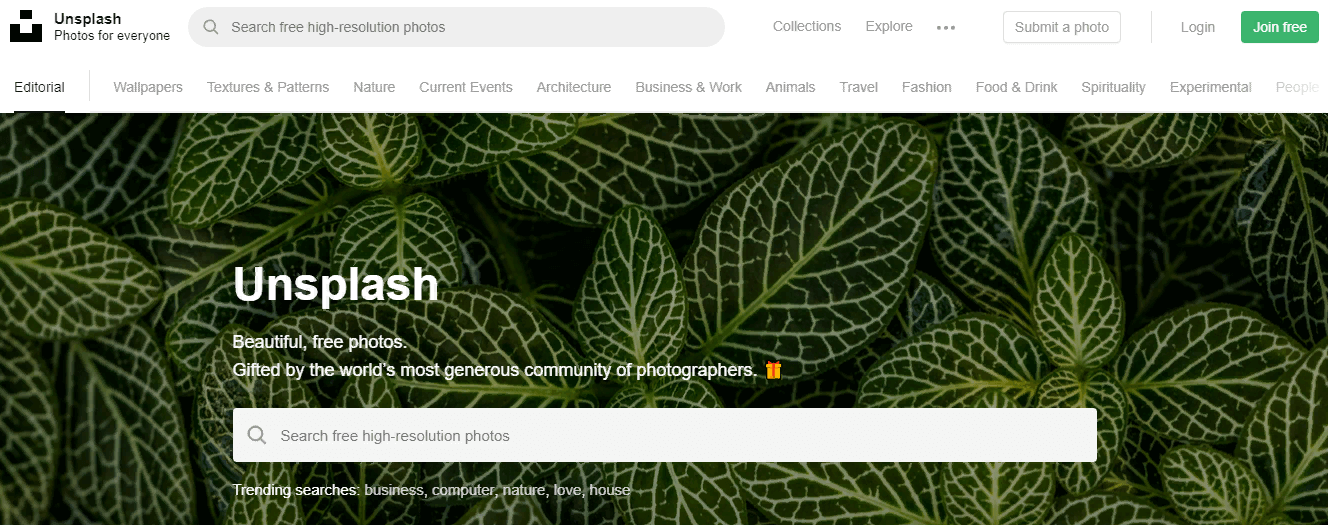The width and height of the screenshot is (1328, 525).
Task: Focus the top header search field
Action: coord(456,27)
